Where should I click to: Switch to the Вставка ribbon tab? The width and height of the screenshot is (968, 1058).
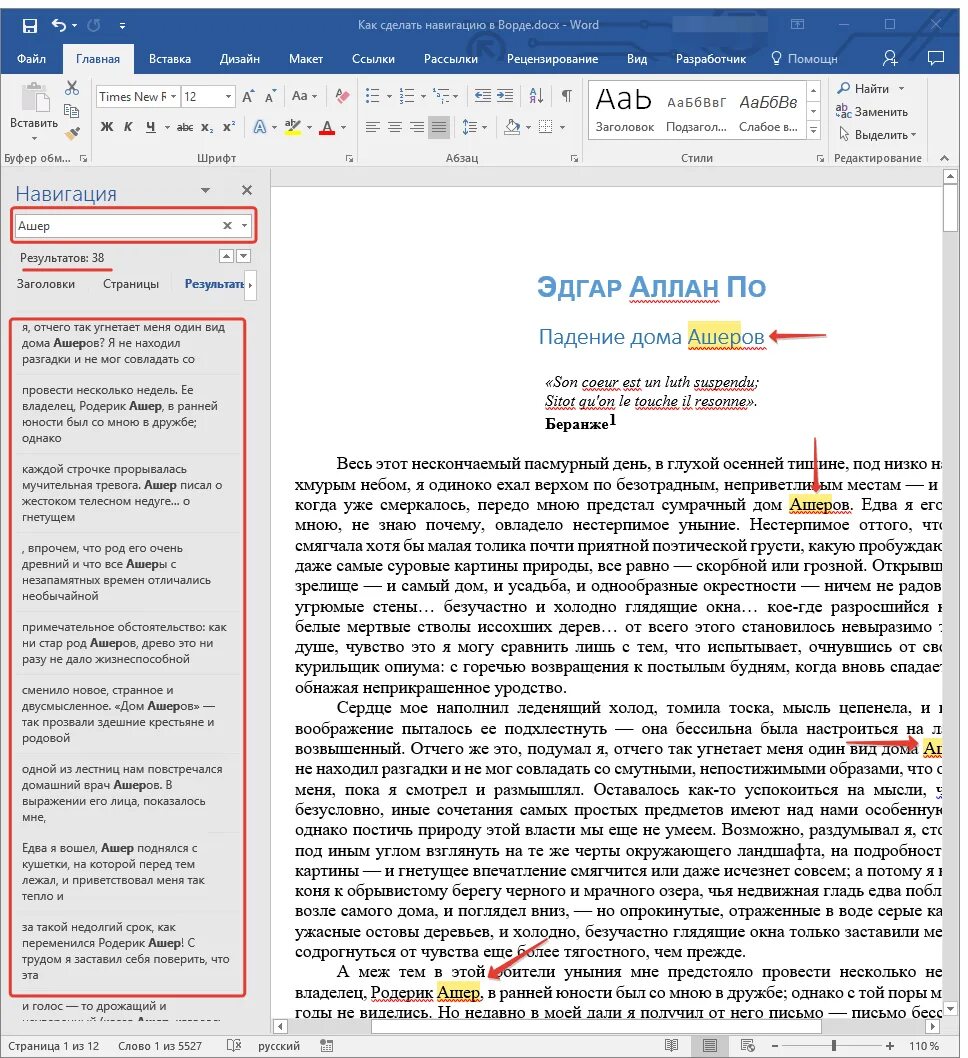[169, 59]
